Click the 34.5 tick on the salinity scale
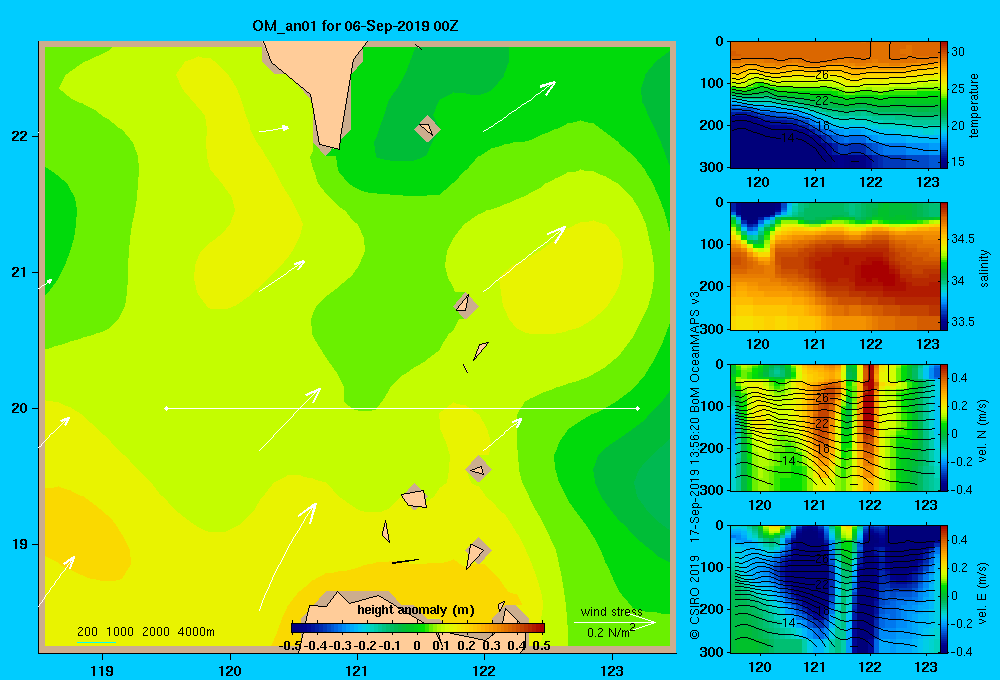The width and height of the screenshot is (1000, 680). 962,239
